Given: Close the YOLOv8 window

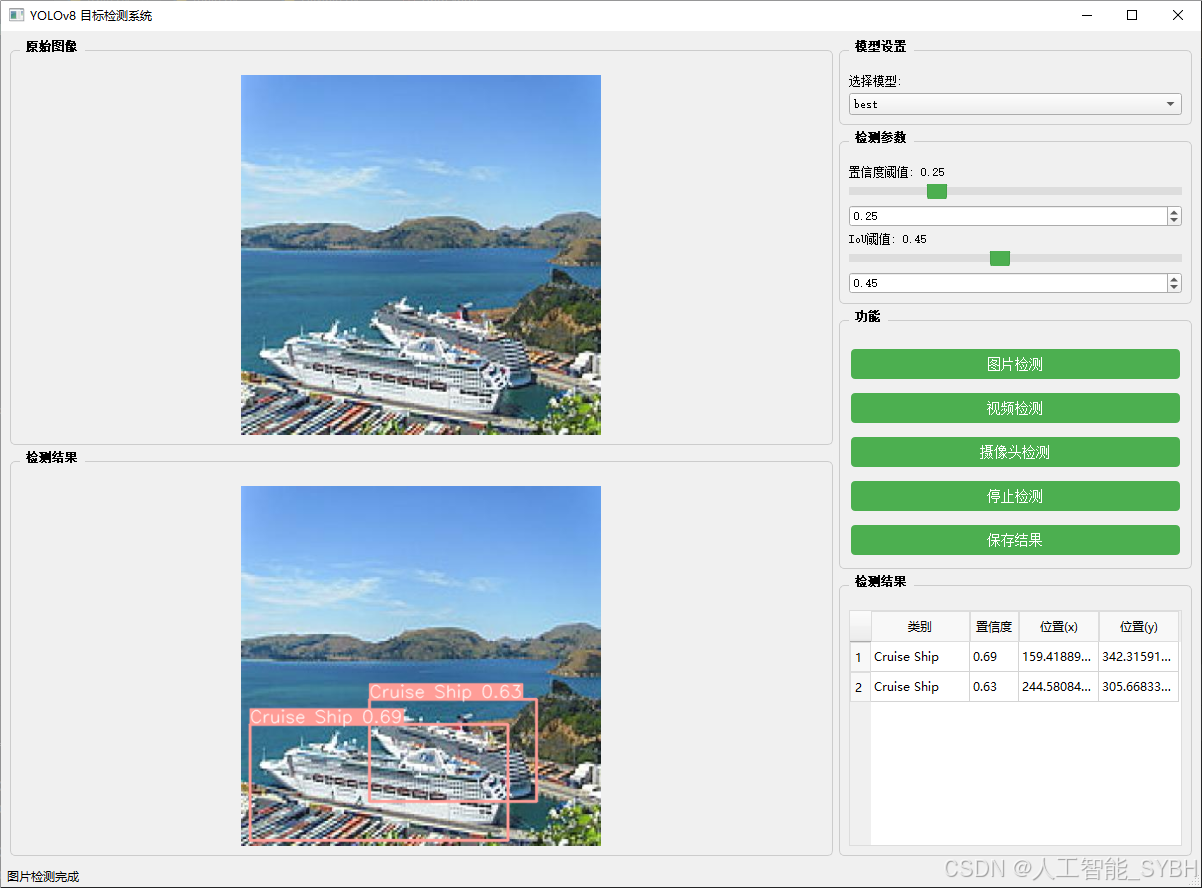Looking at the screenshot, I should pos(1178,15).
